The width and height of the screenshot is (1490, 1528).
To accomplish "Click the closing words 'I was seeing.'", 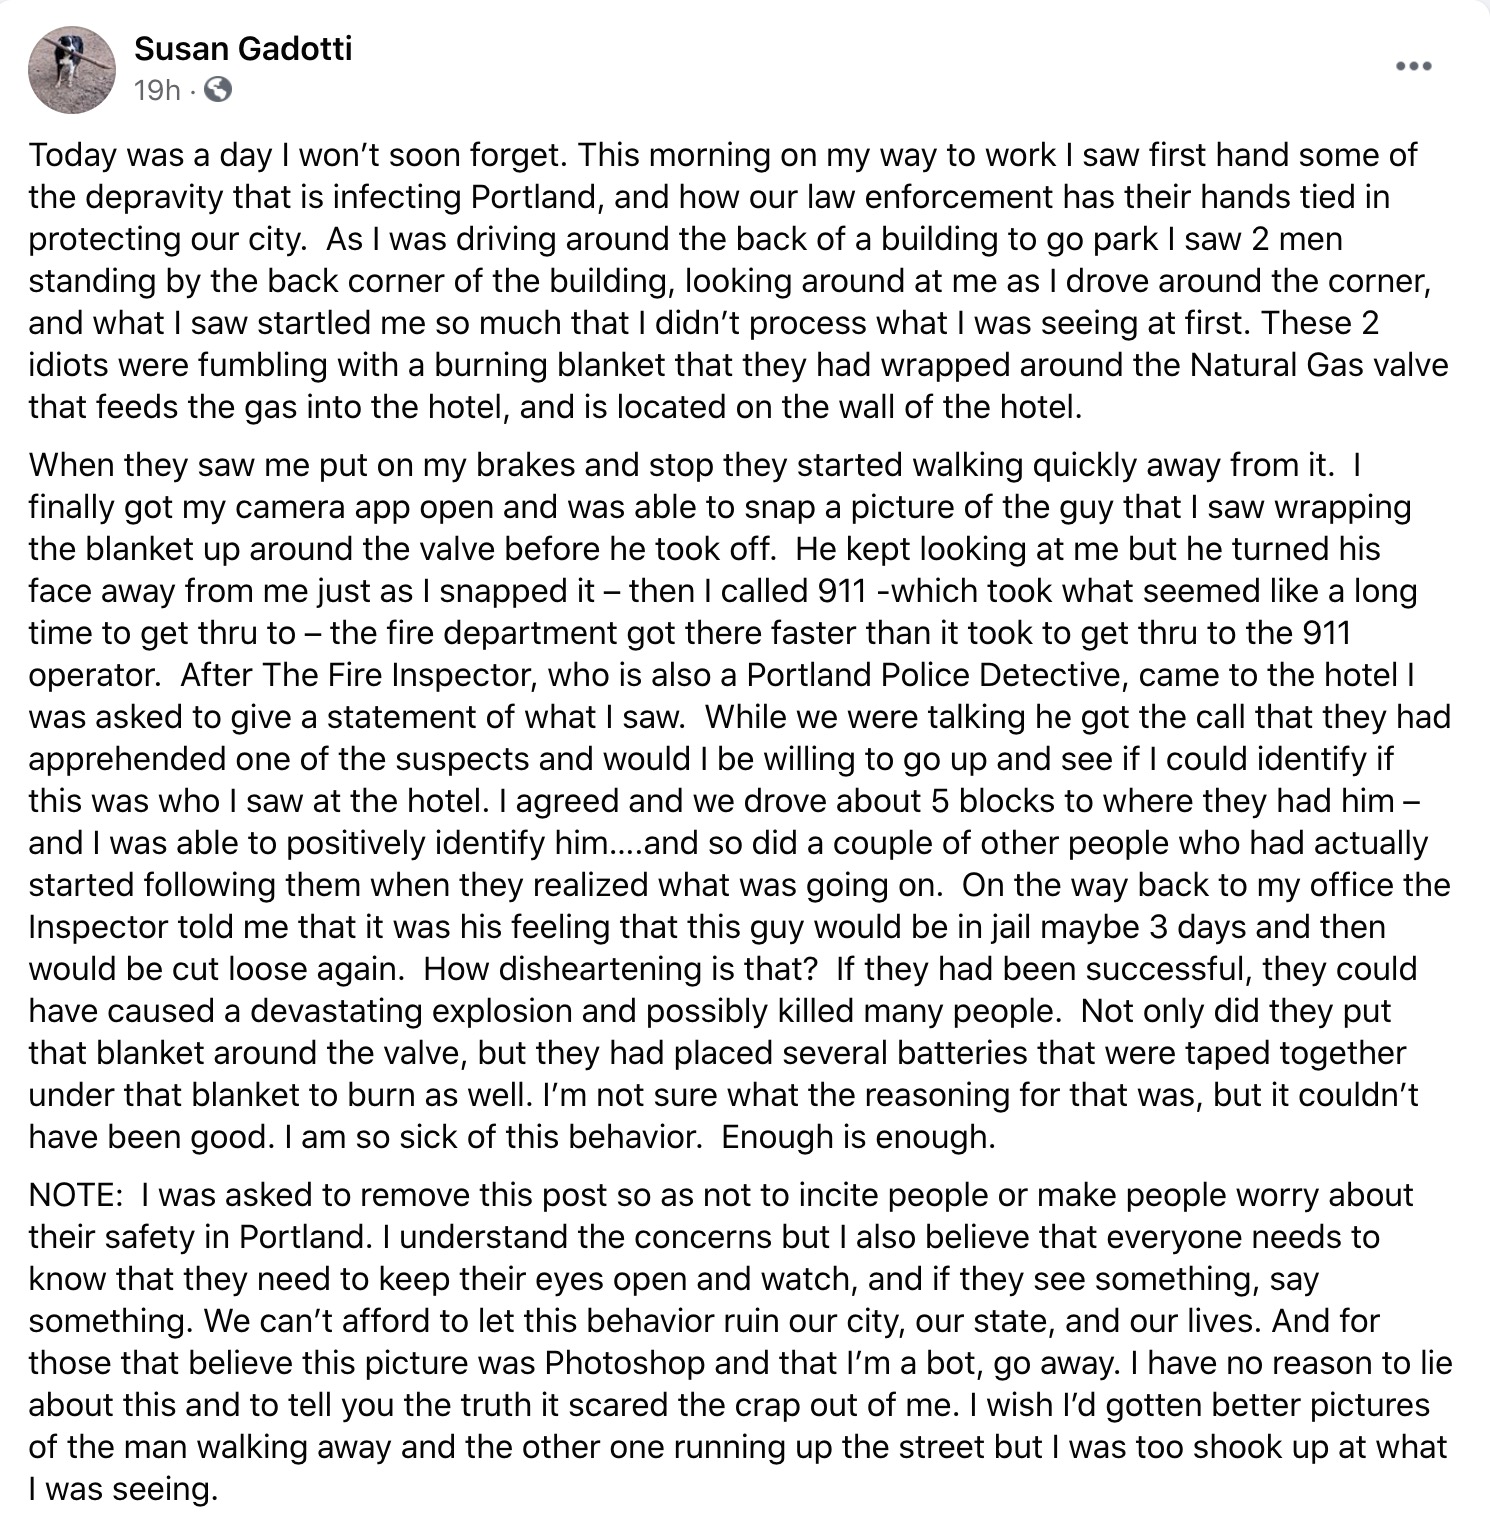I will (123, 1489).
